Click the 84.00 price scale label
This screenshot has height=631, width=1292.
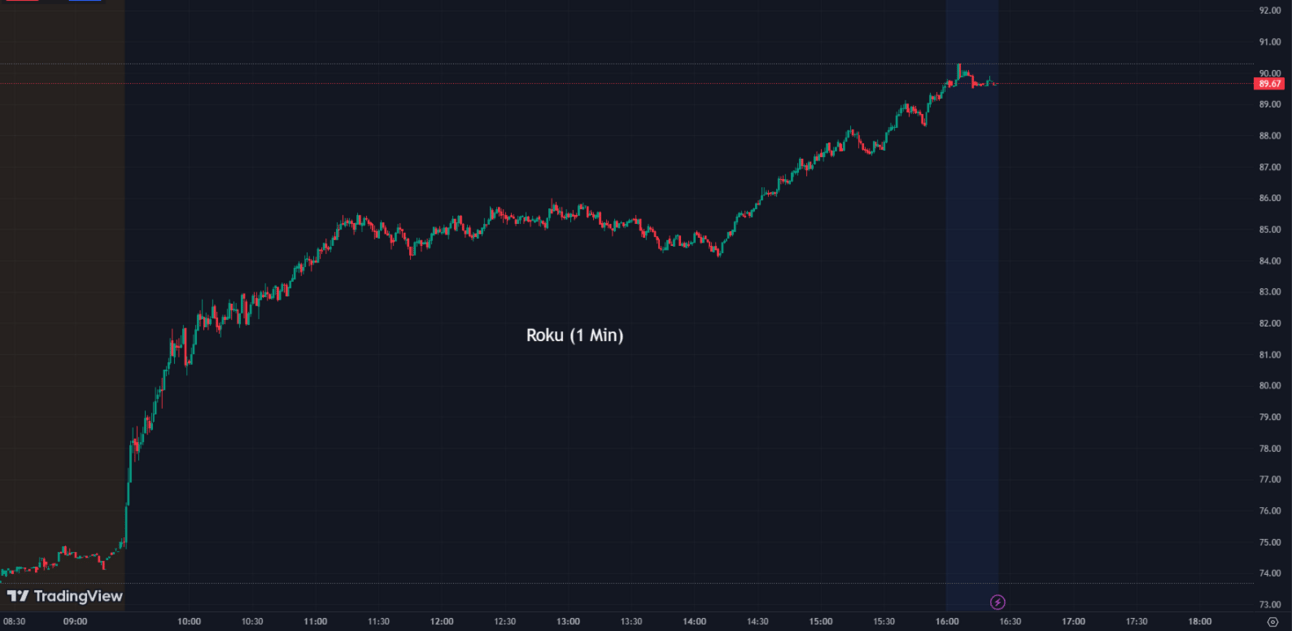[x=1270, y=261]
